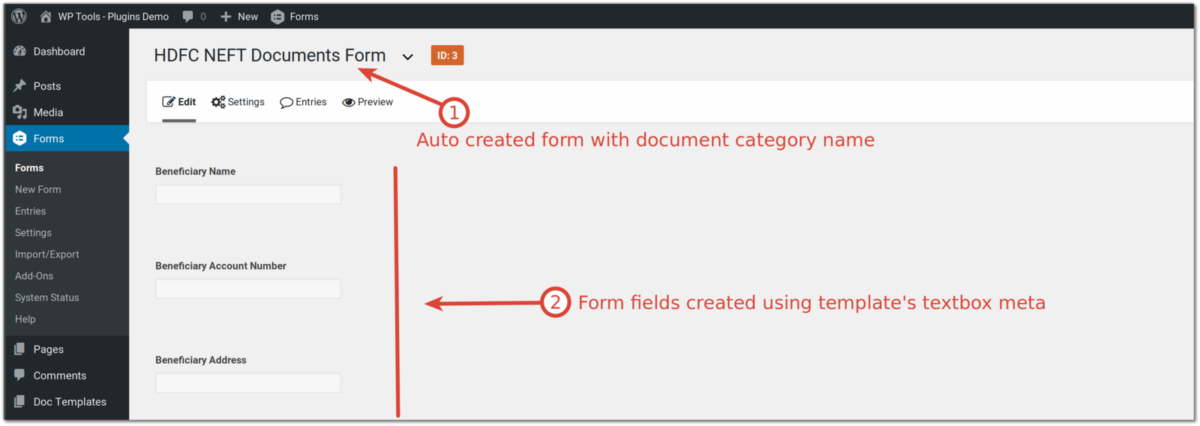This screenshot has width=1200, height=426.
Task: Open Settings submenu link in sidebar
Action: [33, 233]
